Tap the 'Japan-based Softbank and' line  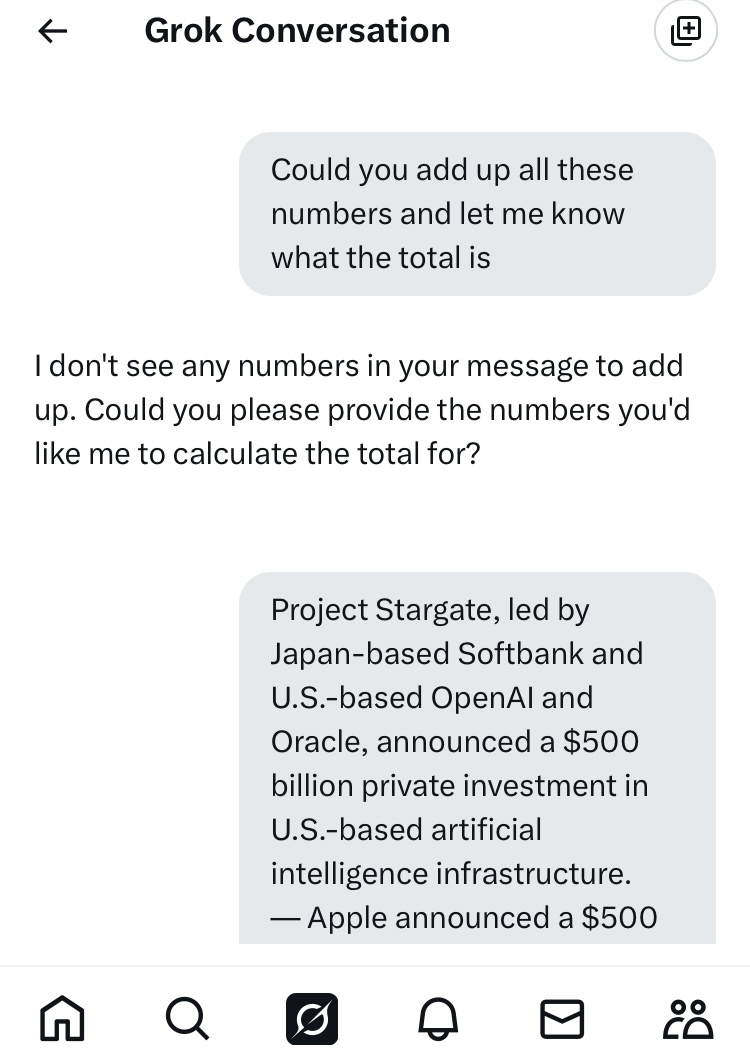pyautogui.click(x=457, y=654)
